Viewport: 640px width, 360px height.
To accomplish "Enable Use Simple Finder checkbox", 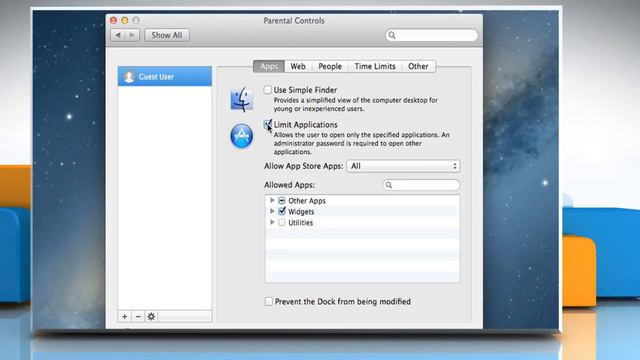I will [x=268, y=90].
